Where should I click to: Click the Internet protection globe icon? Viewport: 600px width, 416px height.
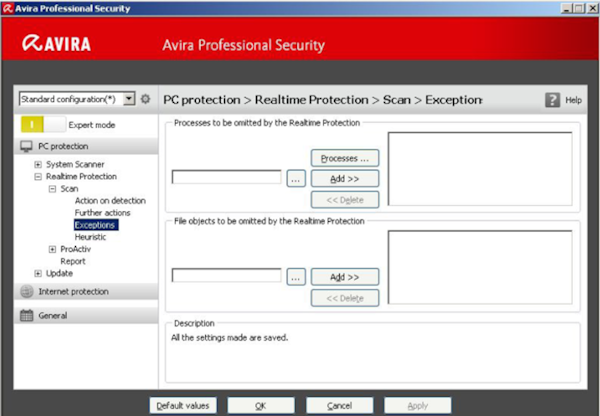tap(27, 292)
